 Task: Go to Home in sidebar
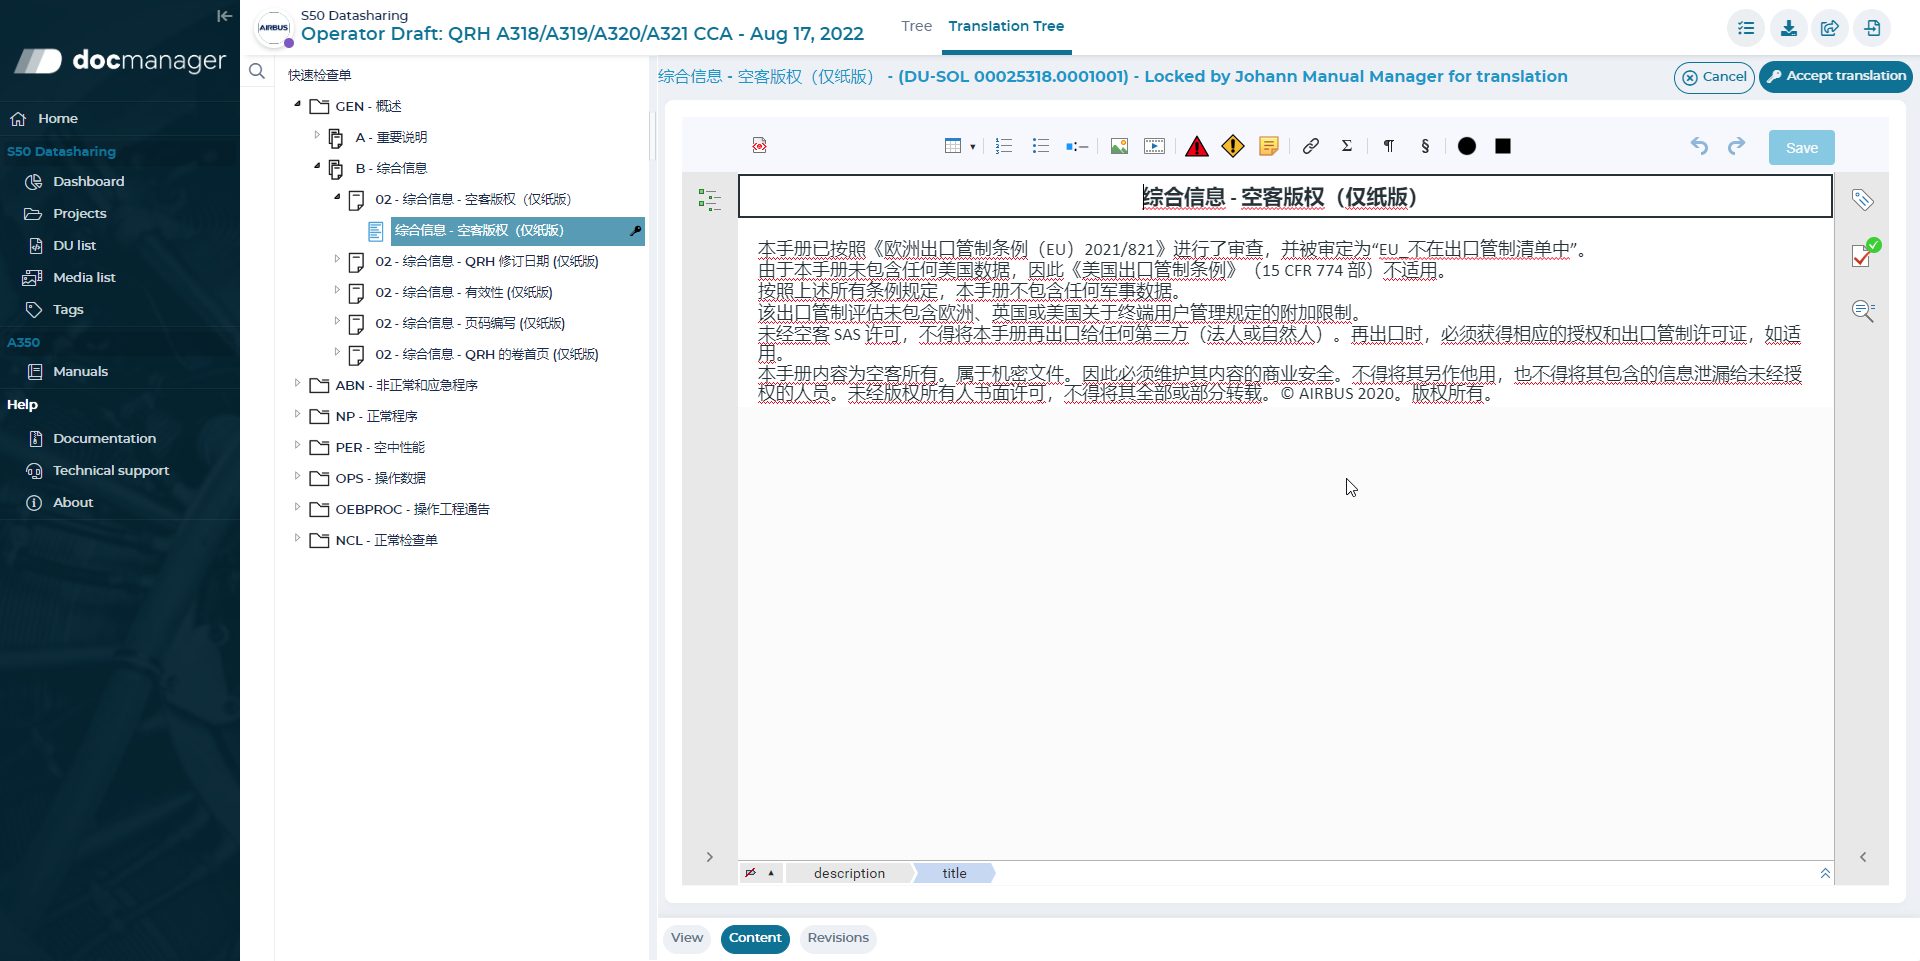pyautogui.click(x=58, y=118)
